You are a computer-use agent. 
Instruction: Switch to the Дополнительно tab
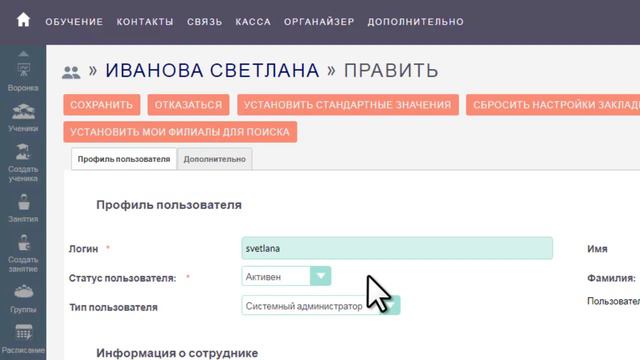pos(215,159)
